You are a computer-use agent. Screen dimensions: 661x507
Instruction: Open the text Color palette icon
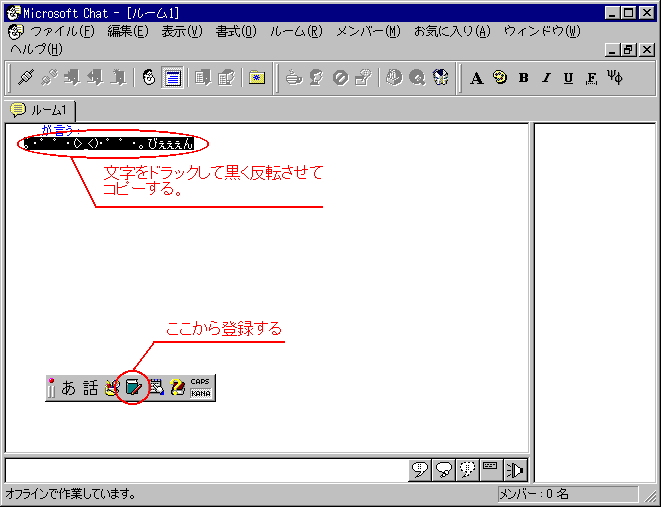tap(500, 78)
